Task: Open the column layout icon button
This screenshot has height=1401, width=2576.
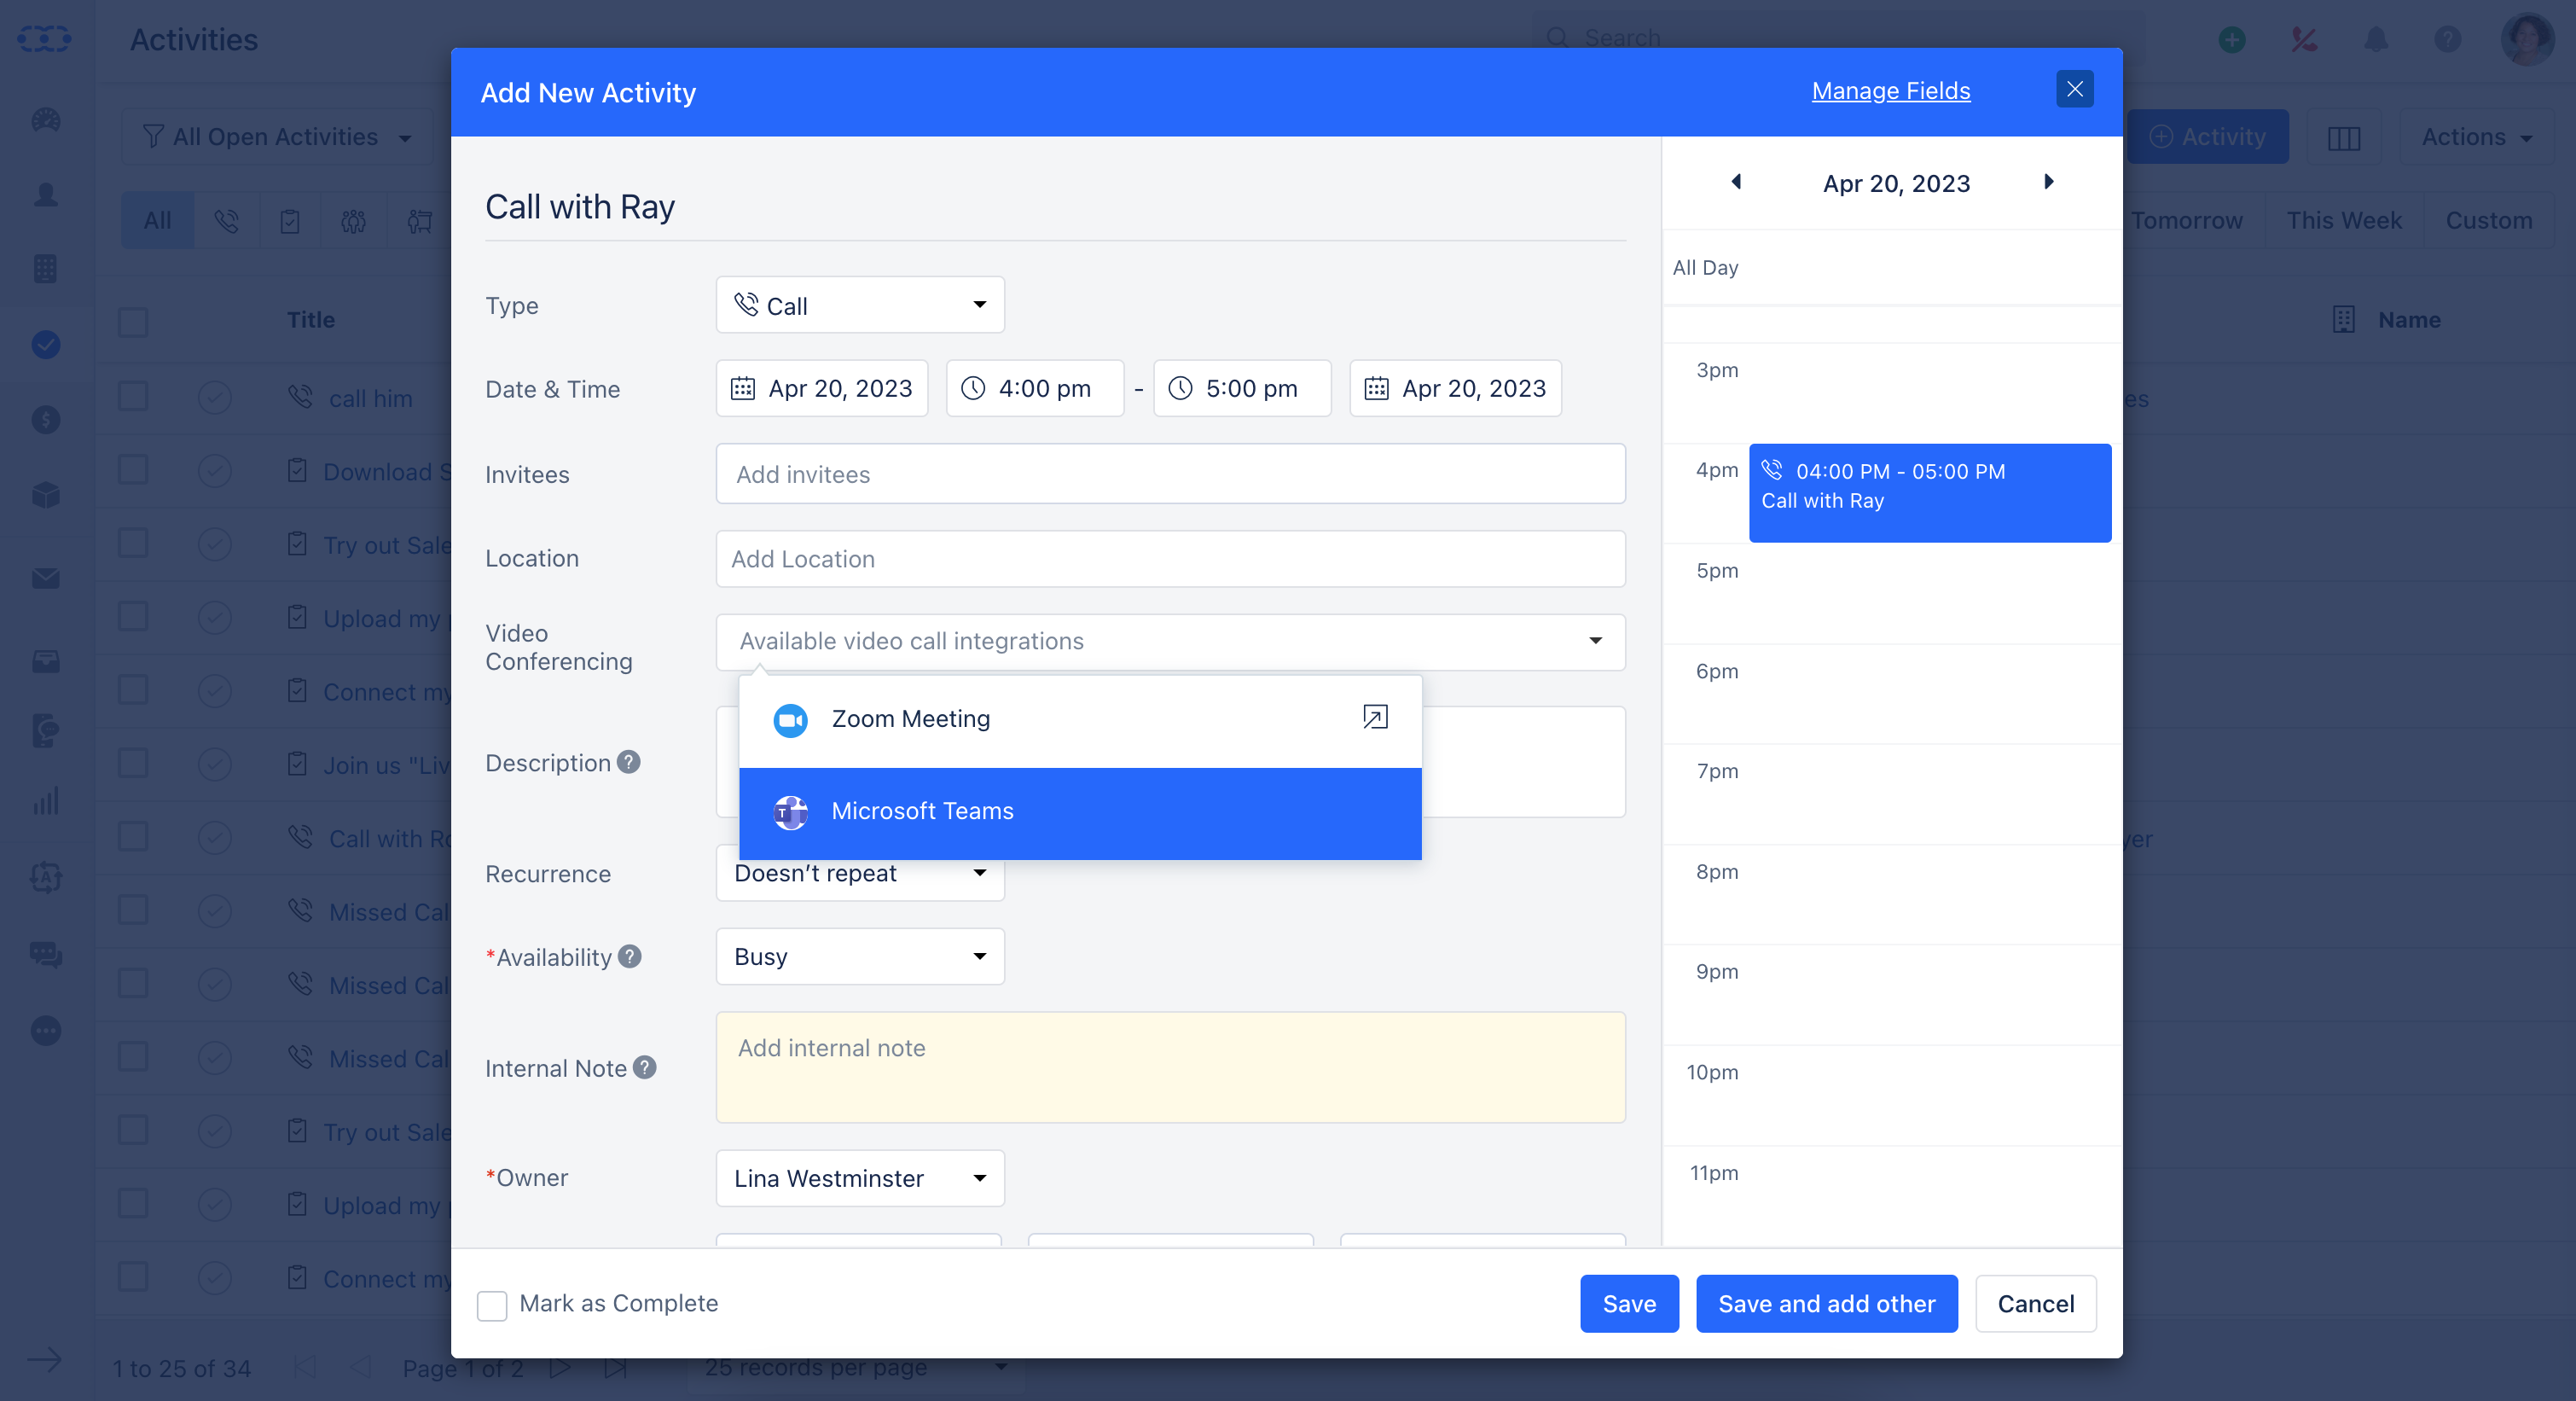Action: click(2343, 137)
